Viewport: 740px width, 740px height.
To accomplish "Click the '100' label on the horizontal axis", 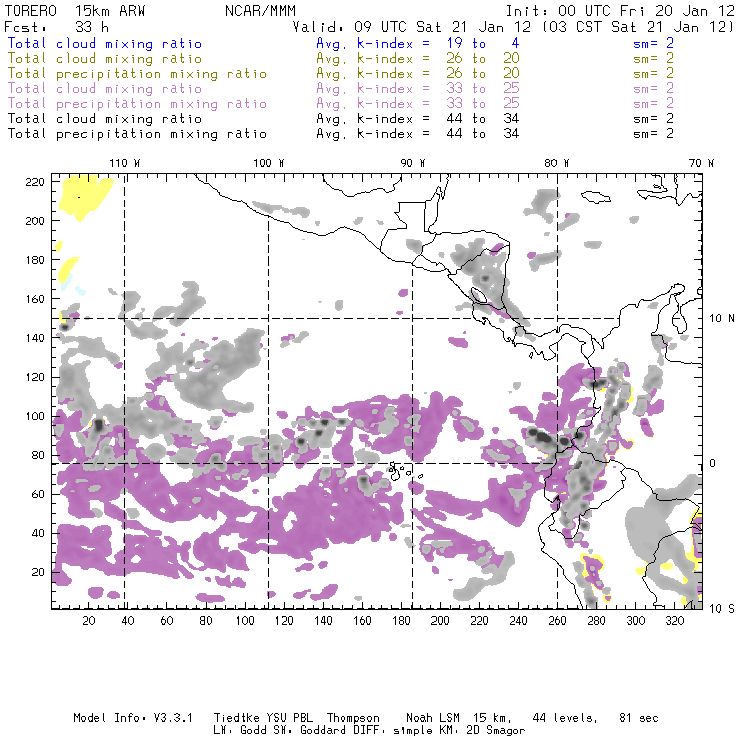I will pyautogui.click(x=245, y=621).
